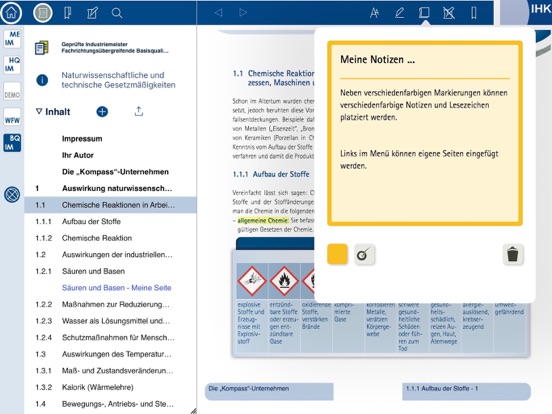
Task: Go to previous page arrow
Action: 218,13
